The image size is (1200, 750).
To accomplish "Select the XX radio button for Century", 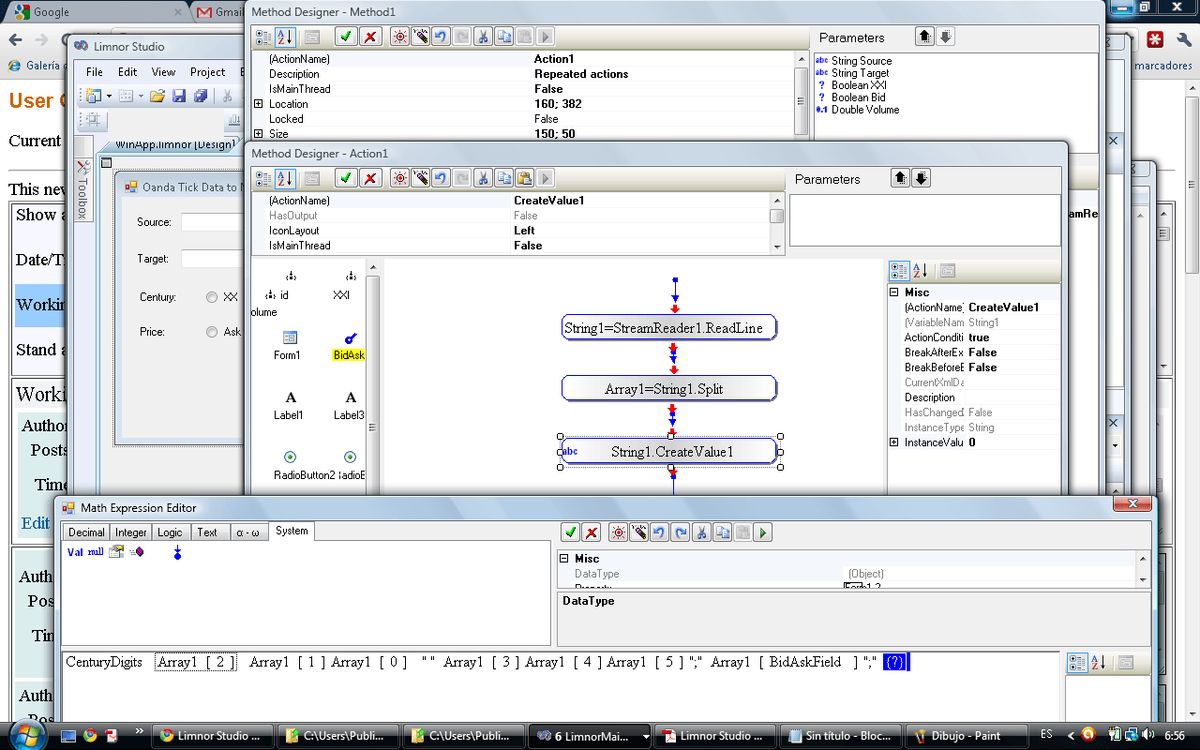I will 211,296.
